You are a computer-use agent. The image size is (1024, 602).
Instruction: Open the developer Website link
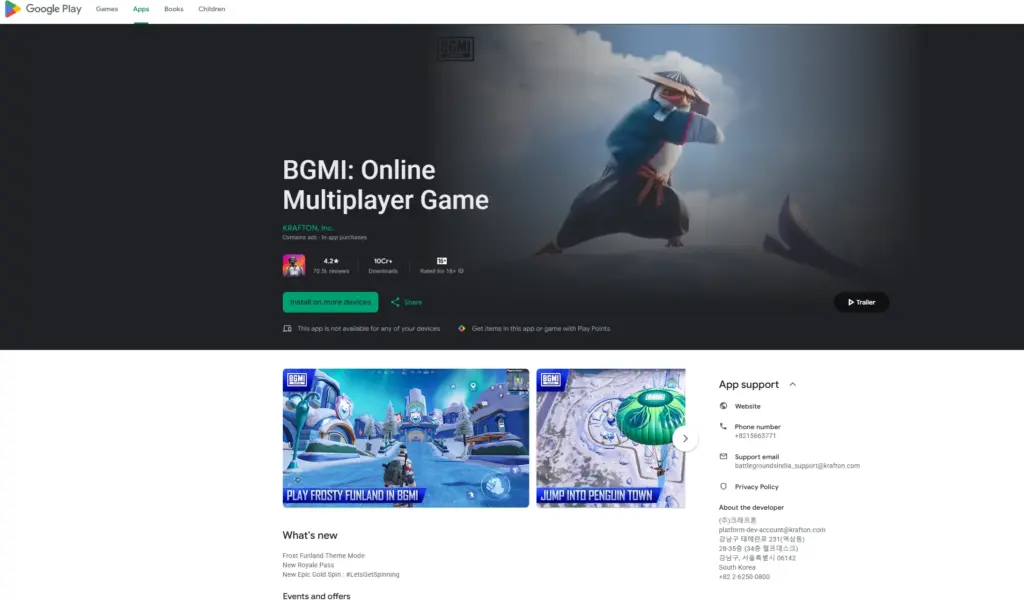point(748,406)
